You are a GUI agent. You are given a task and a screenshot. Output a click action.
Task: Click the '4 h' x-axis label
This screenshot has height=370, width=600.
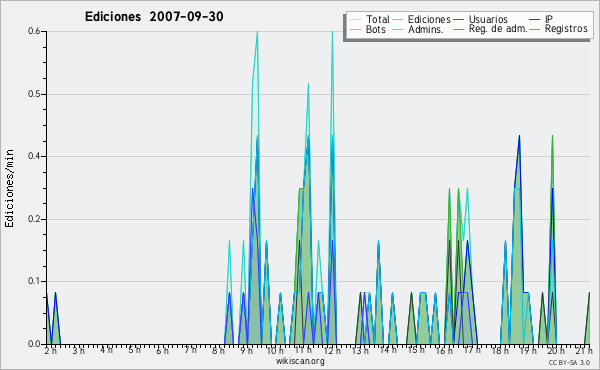pyautogui.click(x=106, y=350)
